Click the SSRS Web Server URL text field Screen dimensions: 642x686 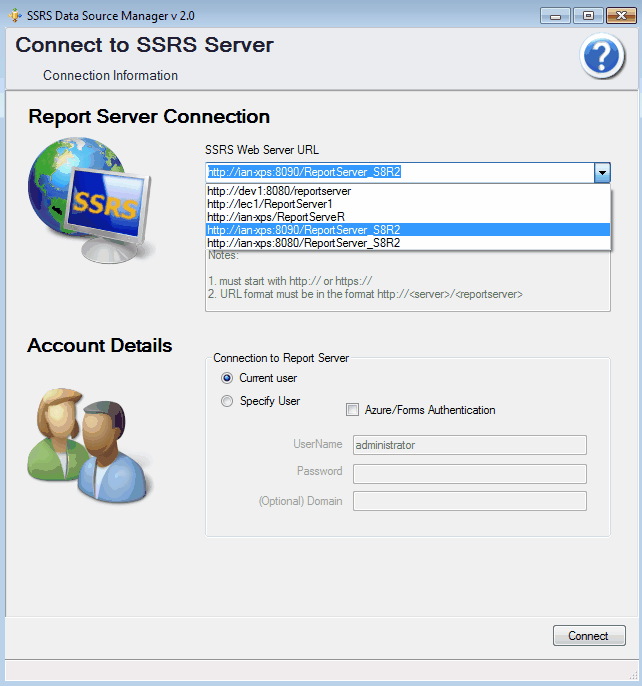click(400, 172)
